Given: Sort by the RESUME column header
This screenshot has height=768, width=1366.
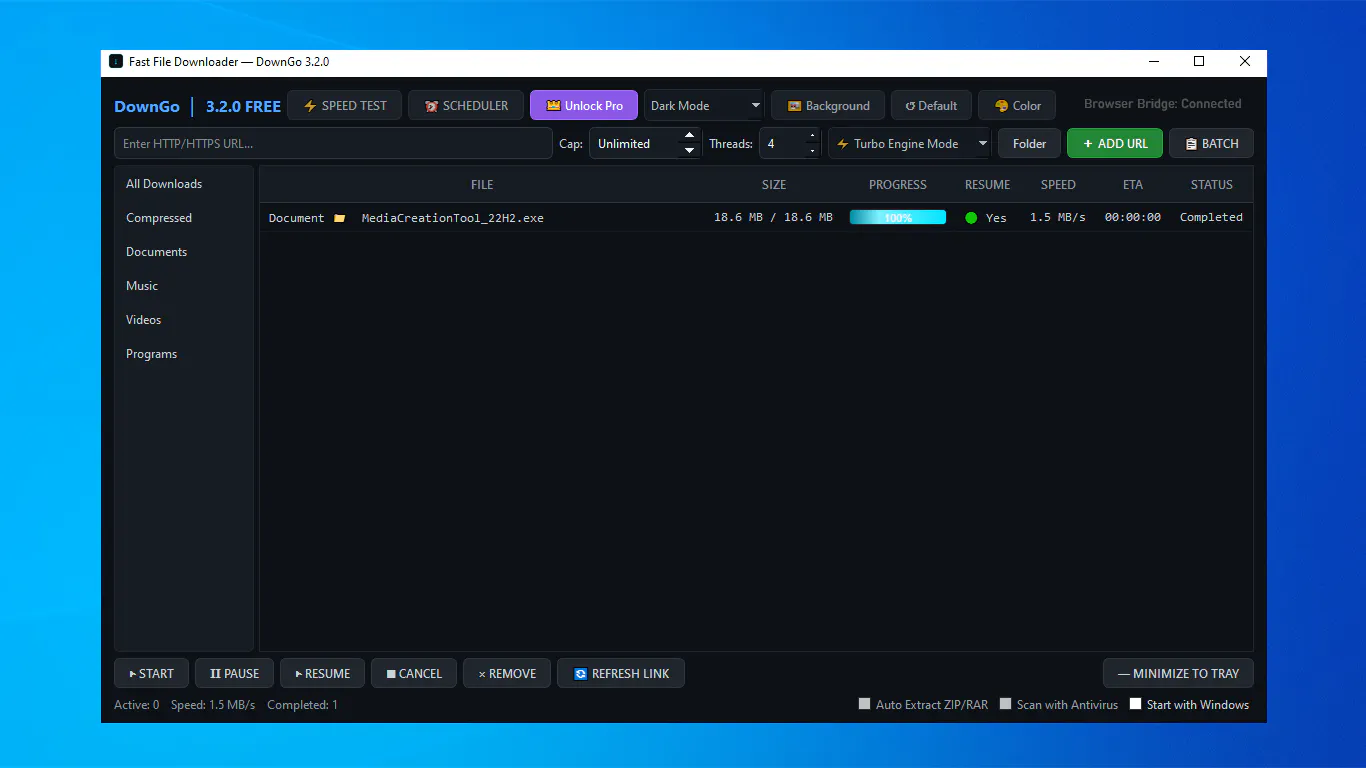Looking at the screenshot, I should pyautogui.click(x=987, y=184).
